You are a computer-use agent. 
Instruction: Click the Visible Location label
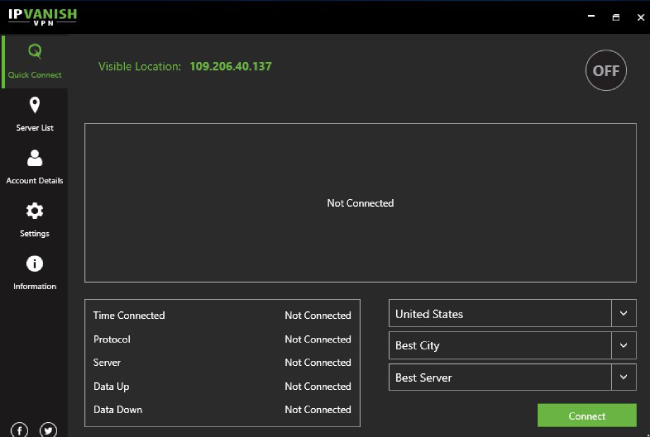(x=140, y=66)
